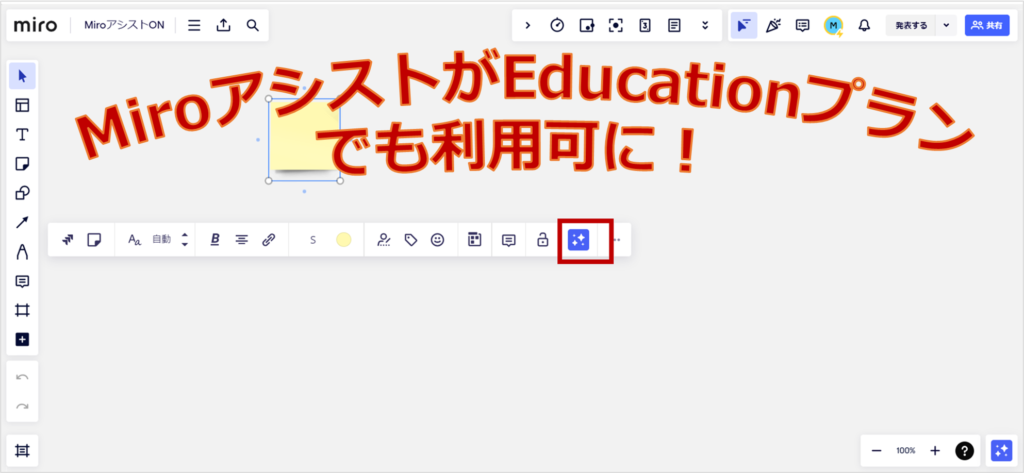The height and width of the screenshot is (473, 1024).
Task: Open the Templates tool in sidebar
Action: click(22, 105)
